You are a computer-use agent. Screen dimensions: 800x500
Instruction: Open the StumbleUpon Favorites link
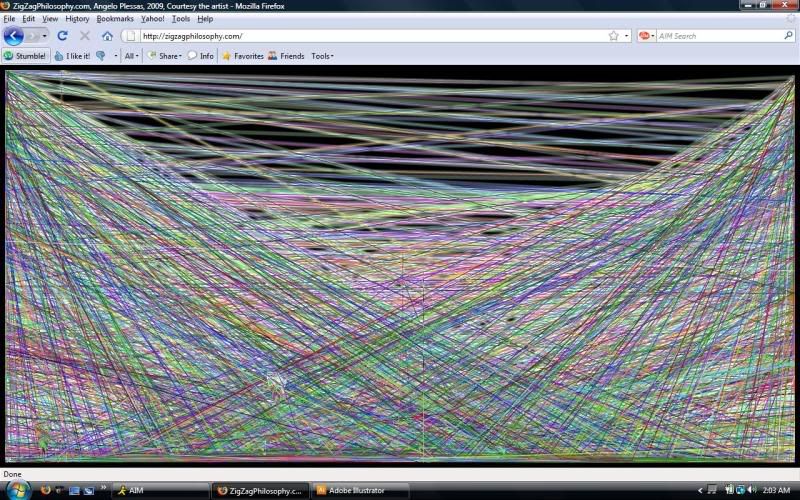point(242,56)
